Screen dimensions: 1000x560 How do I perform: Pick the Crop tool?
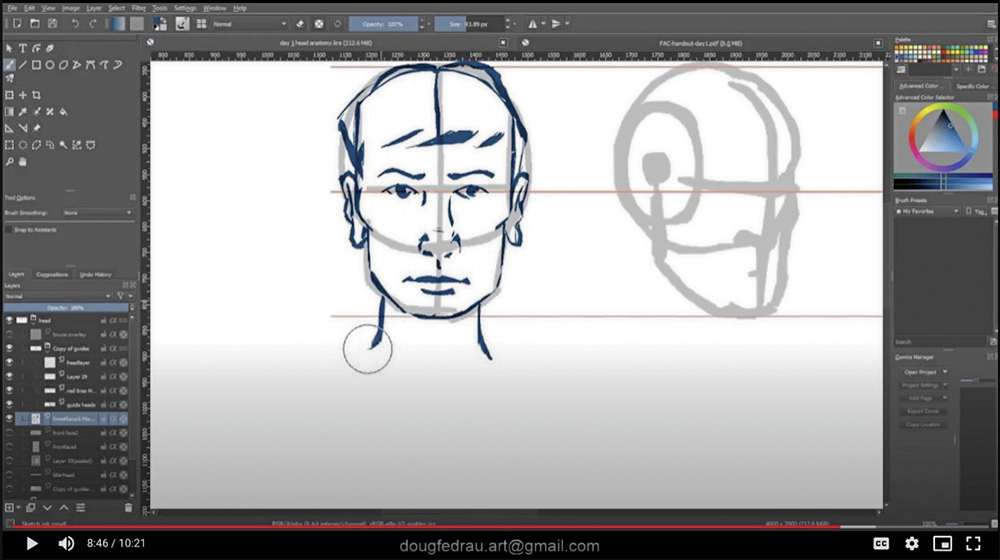37,95
